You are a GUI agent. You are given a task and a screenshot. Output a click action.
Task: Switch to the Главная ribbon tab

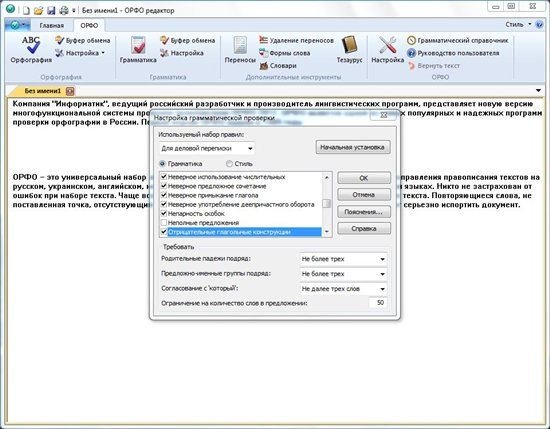point(52,26)
